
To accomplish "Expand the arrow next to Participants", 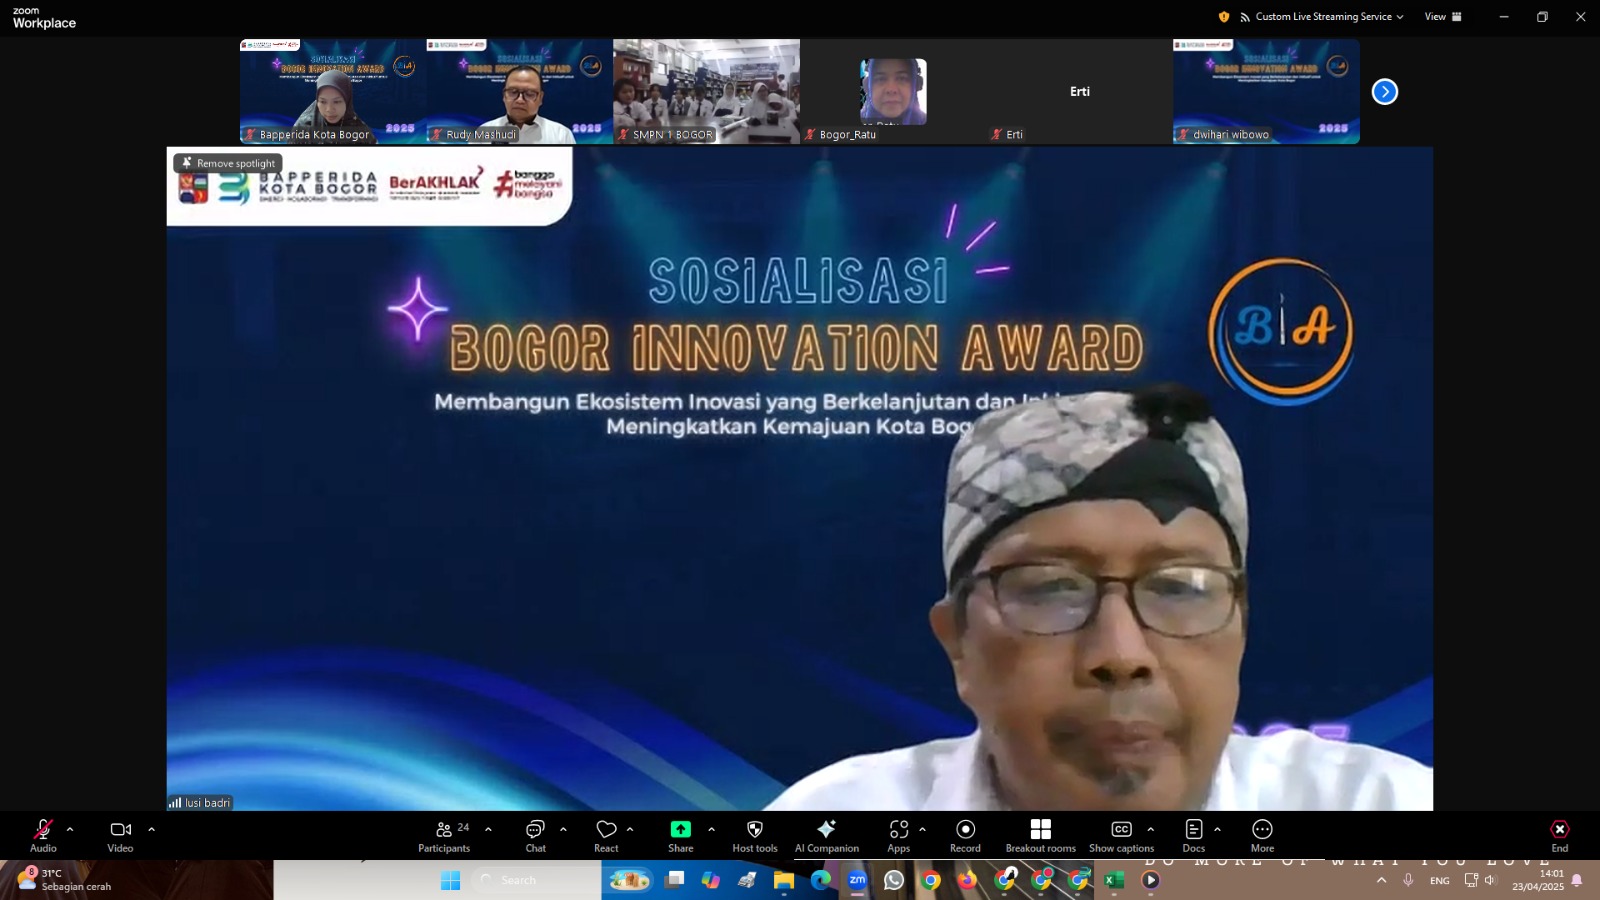I will tap(488, 829).
